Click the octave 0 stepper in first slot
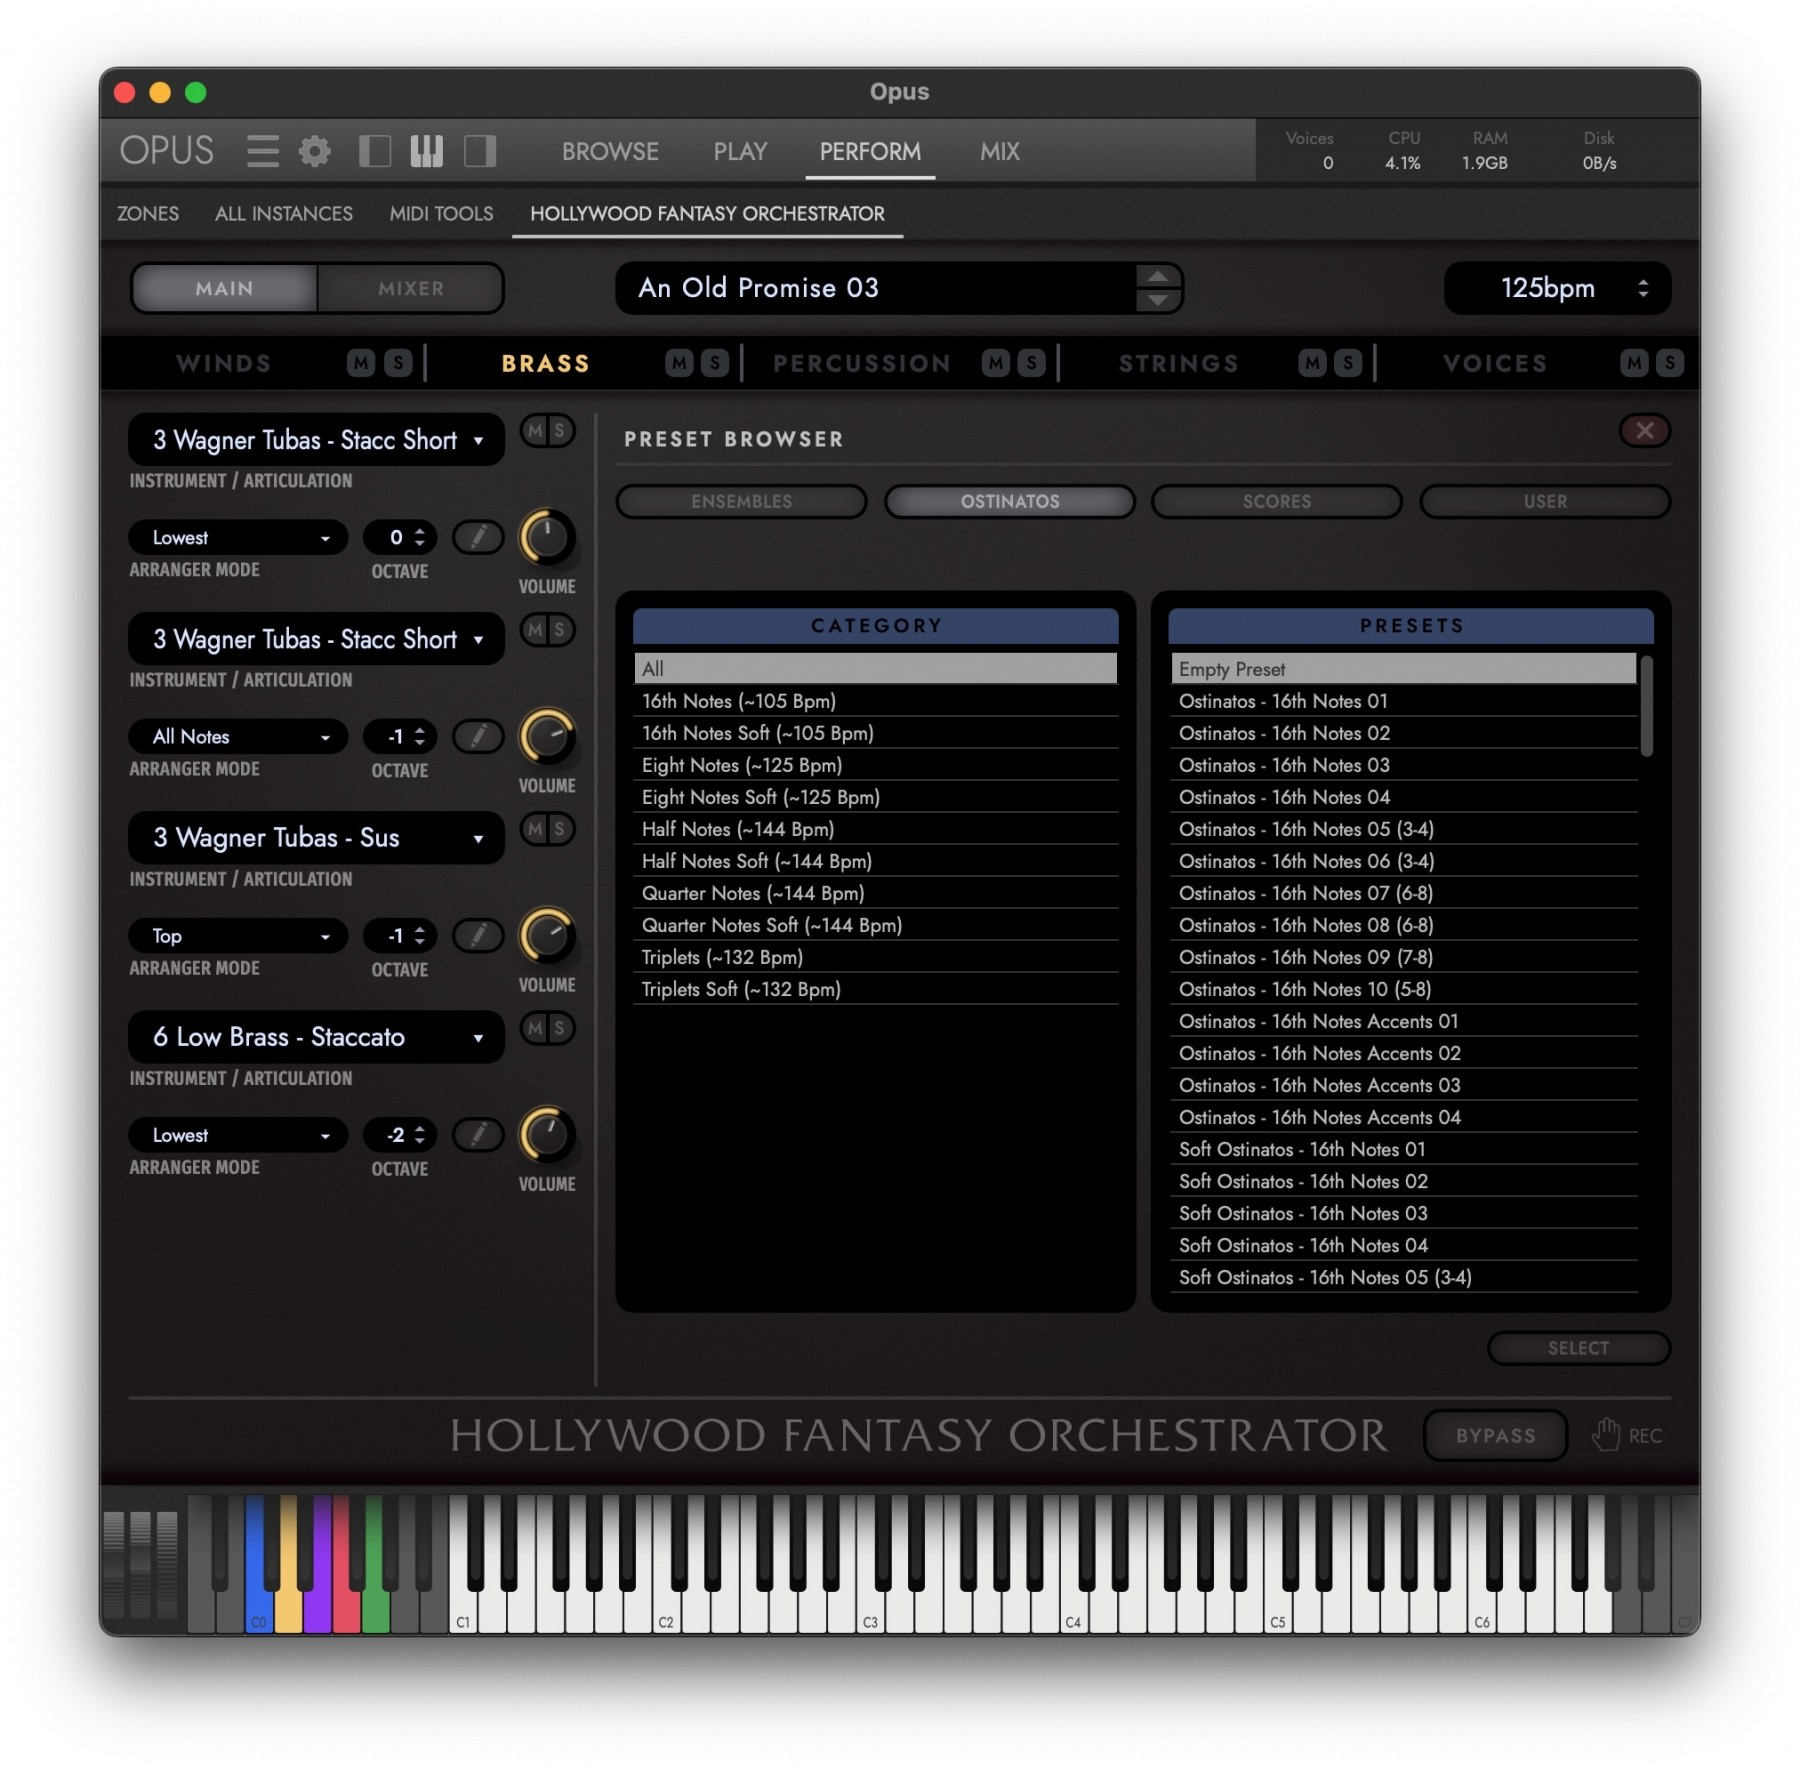Screen dimensions: 1800x1768 [419, 537]
